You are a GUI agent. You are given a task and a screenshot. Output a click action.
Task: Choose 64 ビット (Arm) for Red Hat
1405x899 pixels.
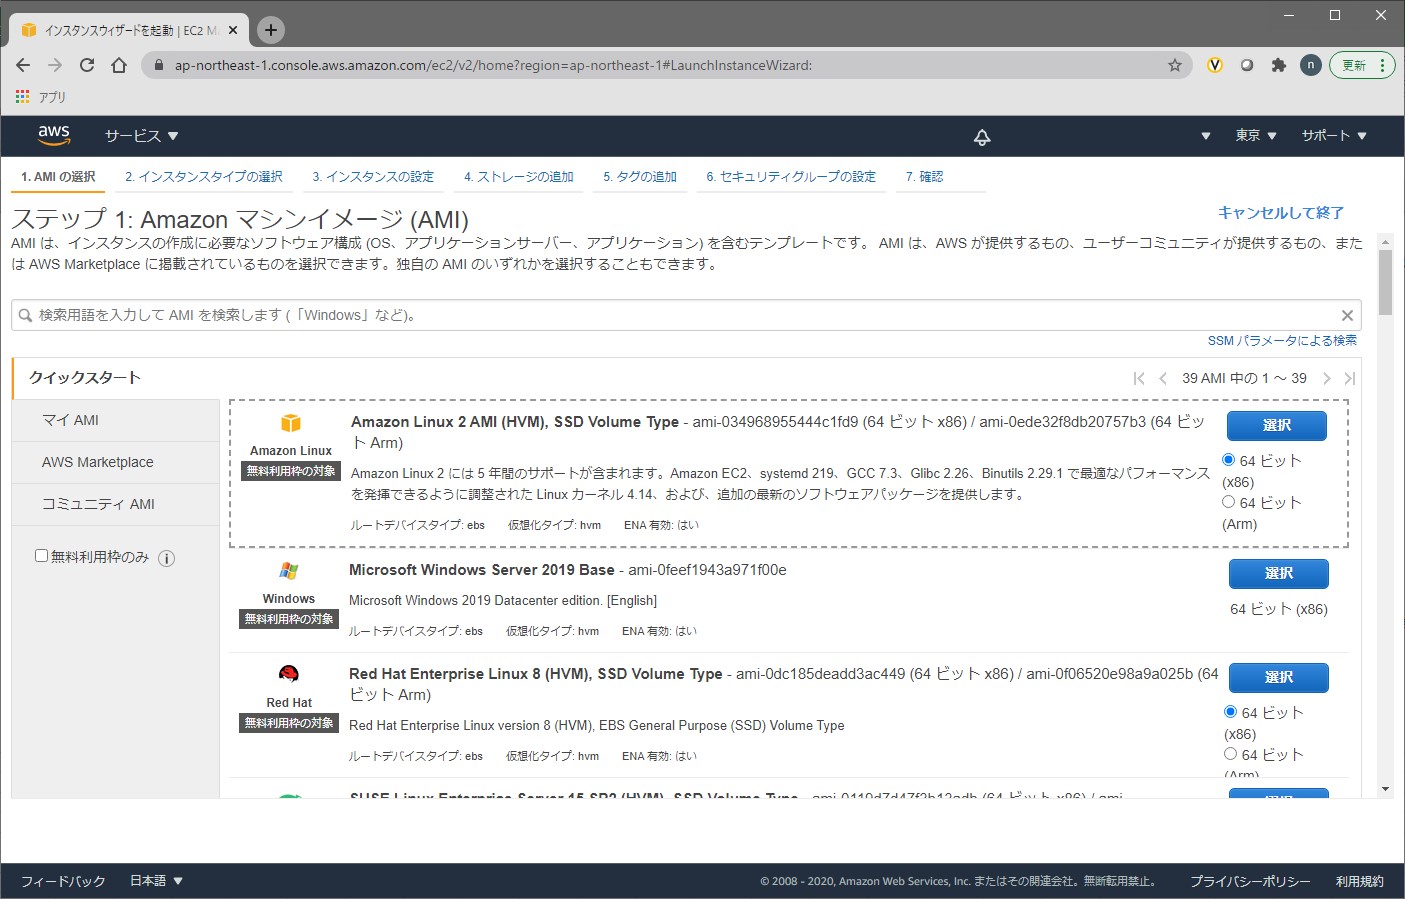(1230, 754)
